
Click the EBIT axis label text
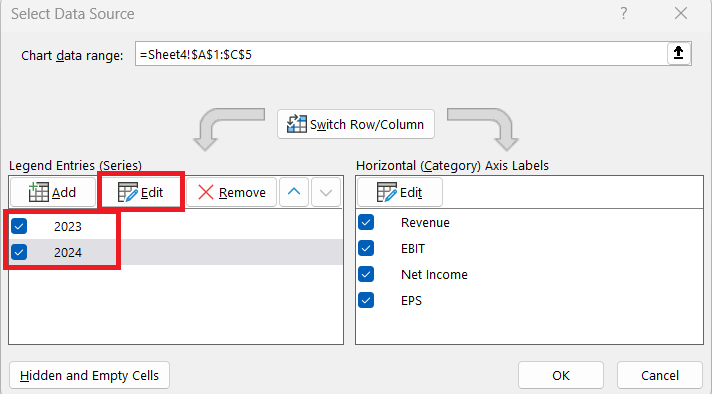[x=413, y=249]
